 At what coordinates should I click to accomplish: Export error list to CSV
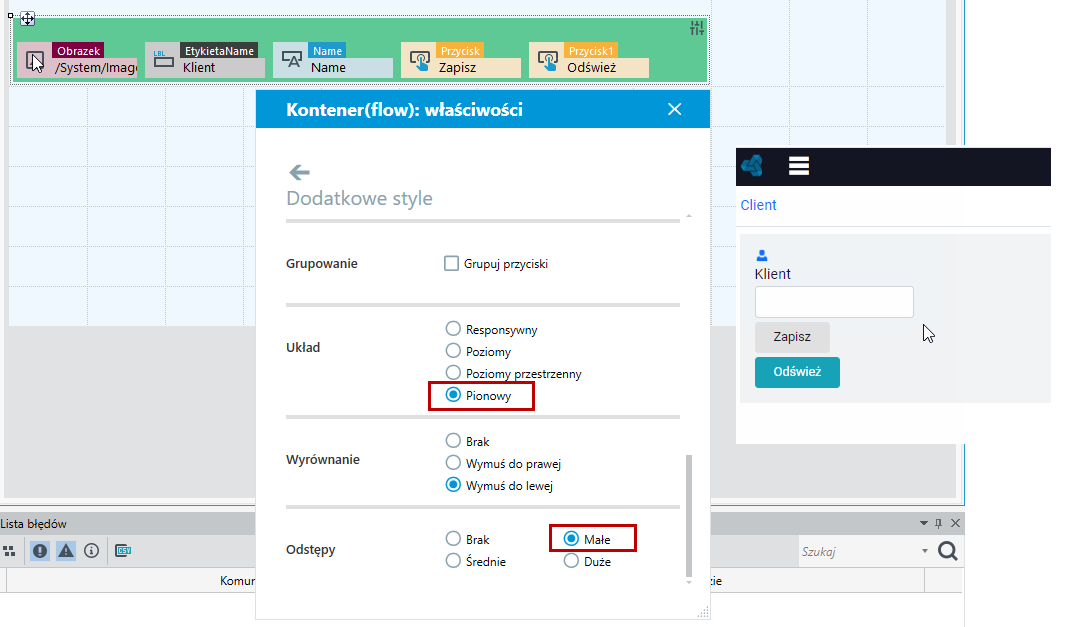click(x=123, y=551)
